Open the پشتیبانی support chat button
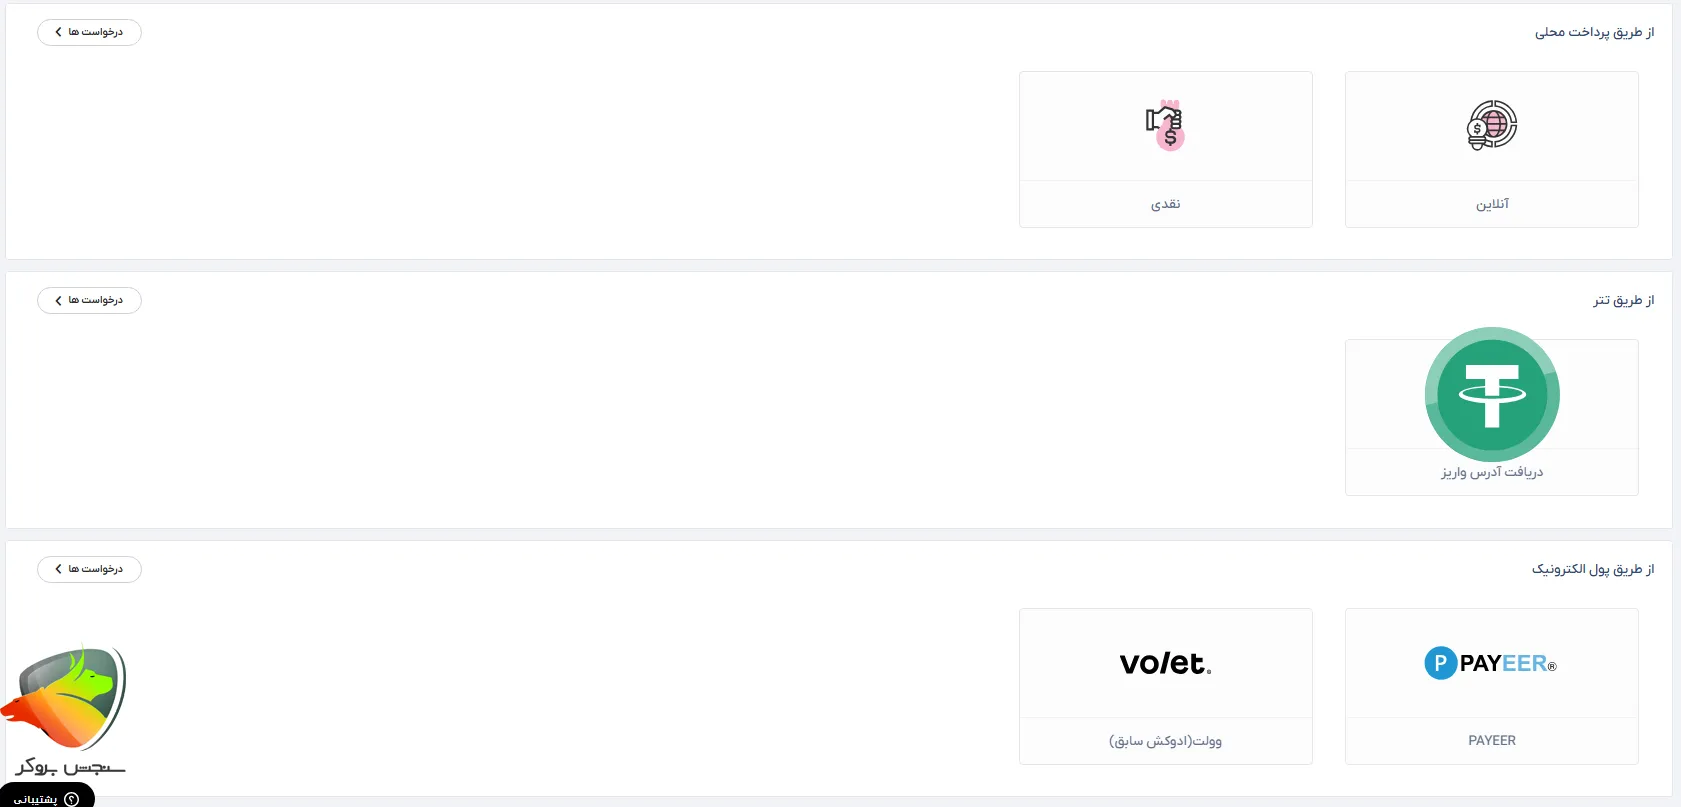1681x807 pixels. (46, 798)
